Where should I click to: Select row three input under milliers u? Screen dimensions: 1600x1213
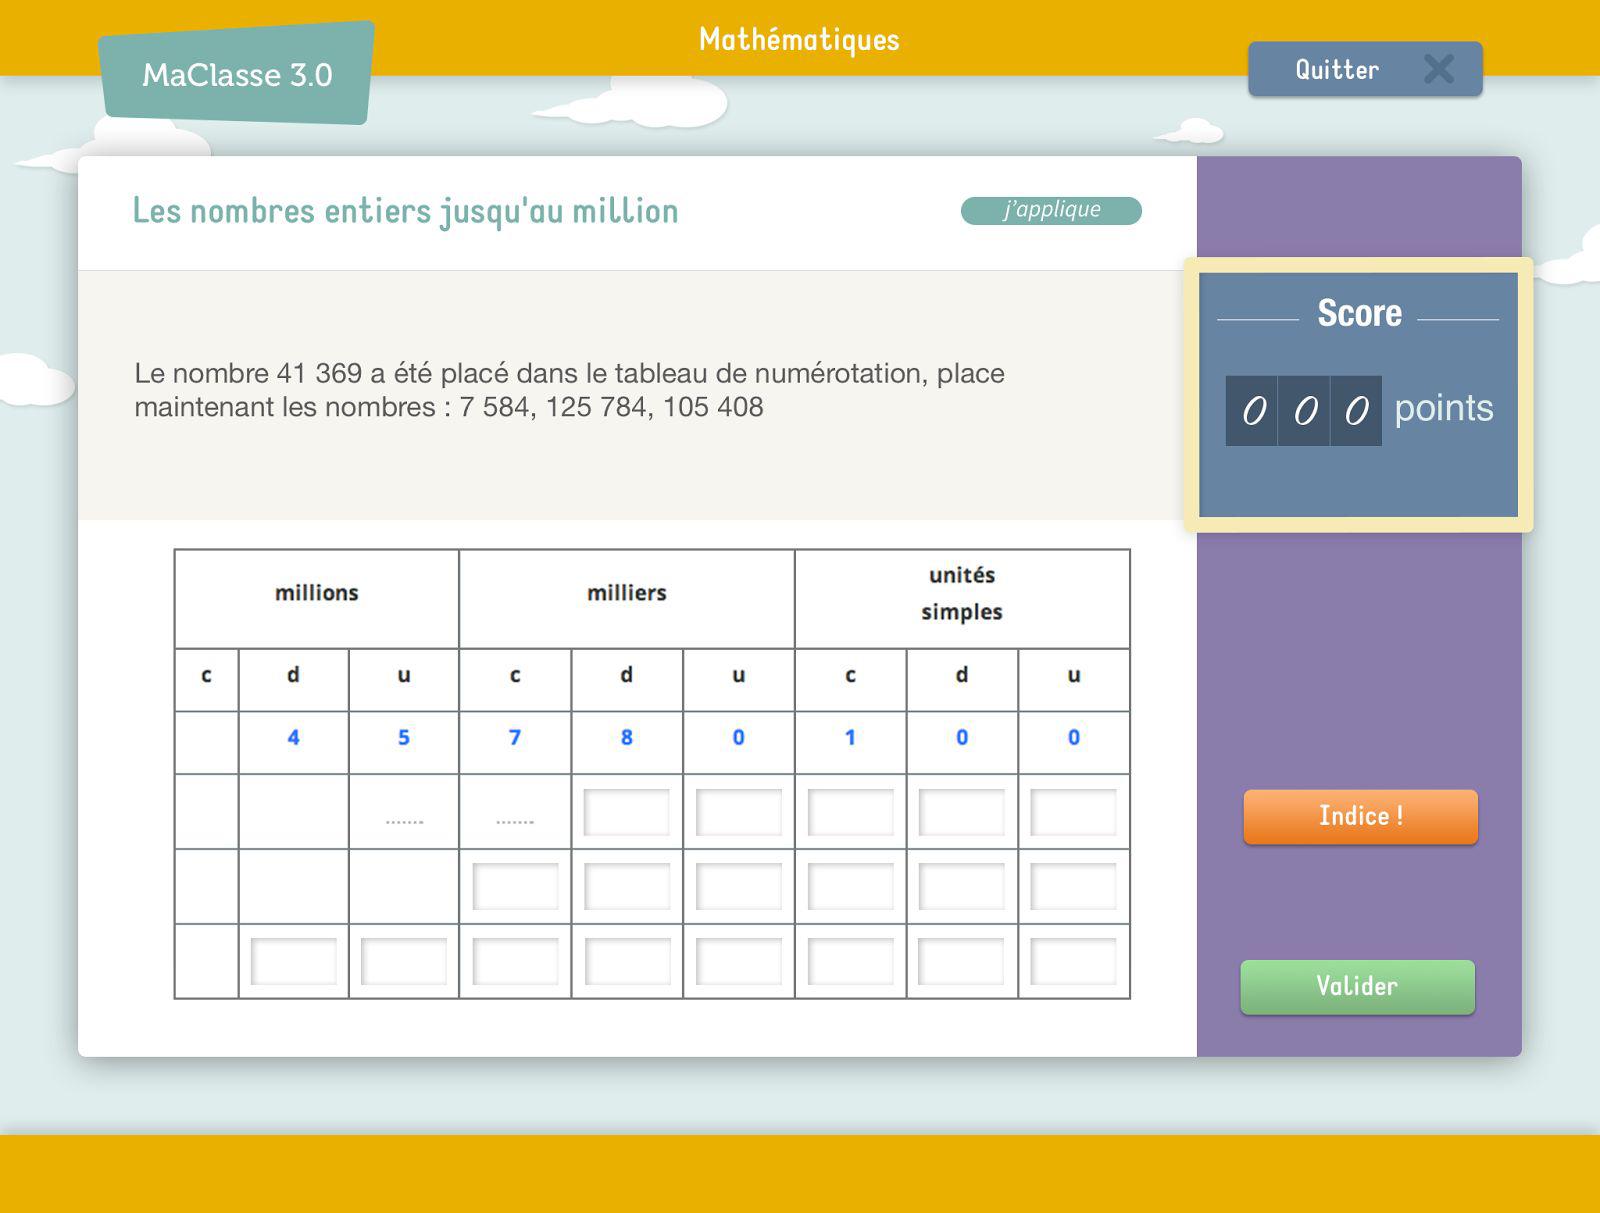click(739, 887)
